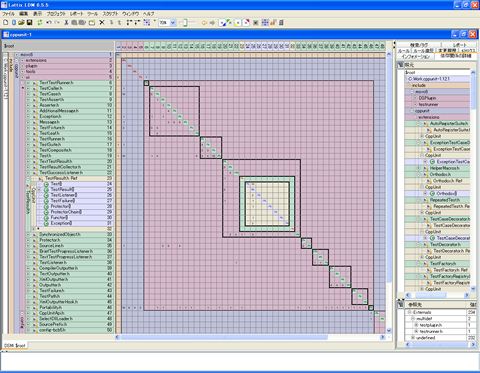This screenshot has width=480, height=373.
Task: Click class icon next to Protector()
Action: pyautogui.click(x=46, y=206)
